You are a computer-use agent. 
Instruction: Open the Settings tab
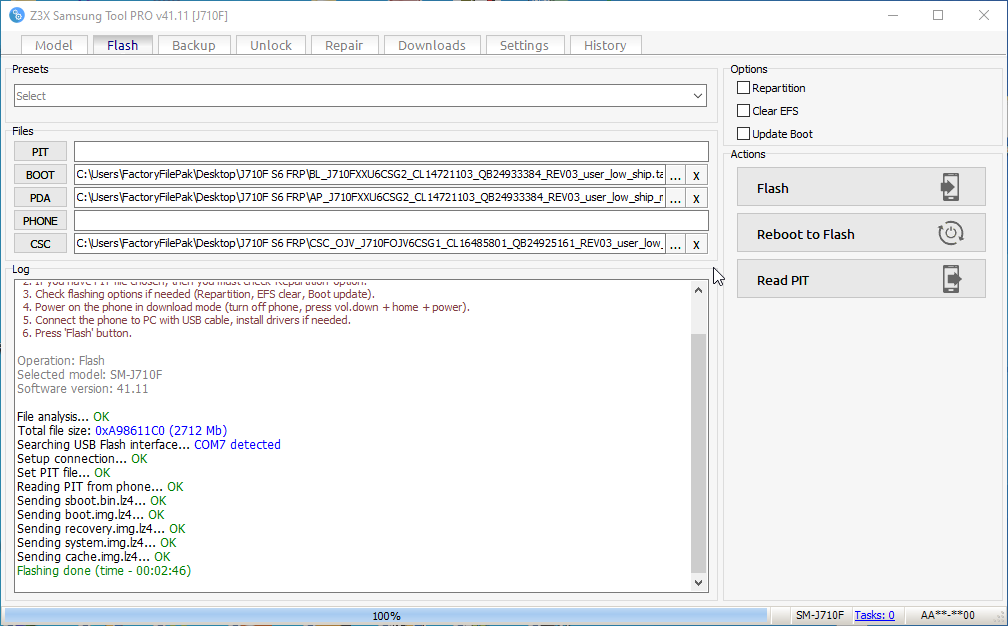[x=524, y=45]
